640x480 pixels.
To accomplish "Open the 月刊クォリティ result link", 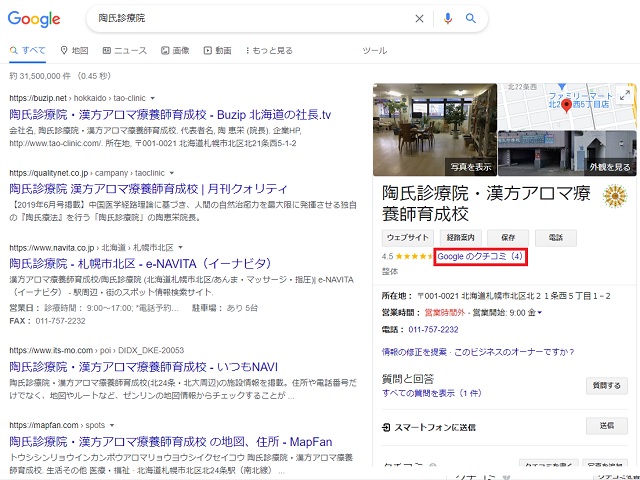I will click(x=149, y=189).
